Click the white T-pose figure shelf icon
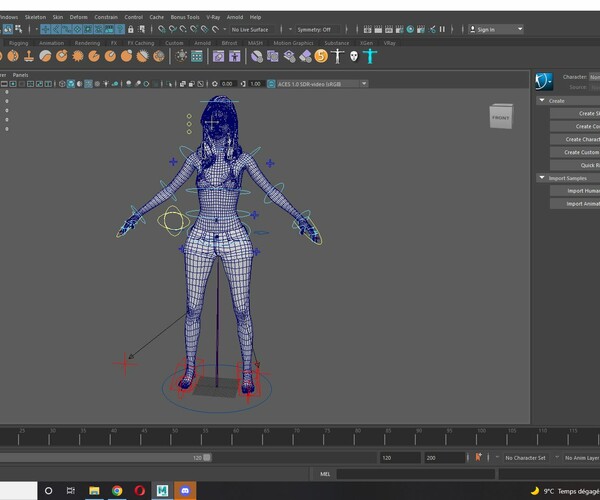Viewport: 600px width, 500px height. [337, 56]
